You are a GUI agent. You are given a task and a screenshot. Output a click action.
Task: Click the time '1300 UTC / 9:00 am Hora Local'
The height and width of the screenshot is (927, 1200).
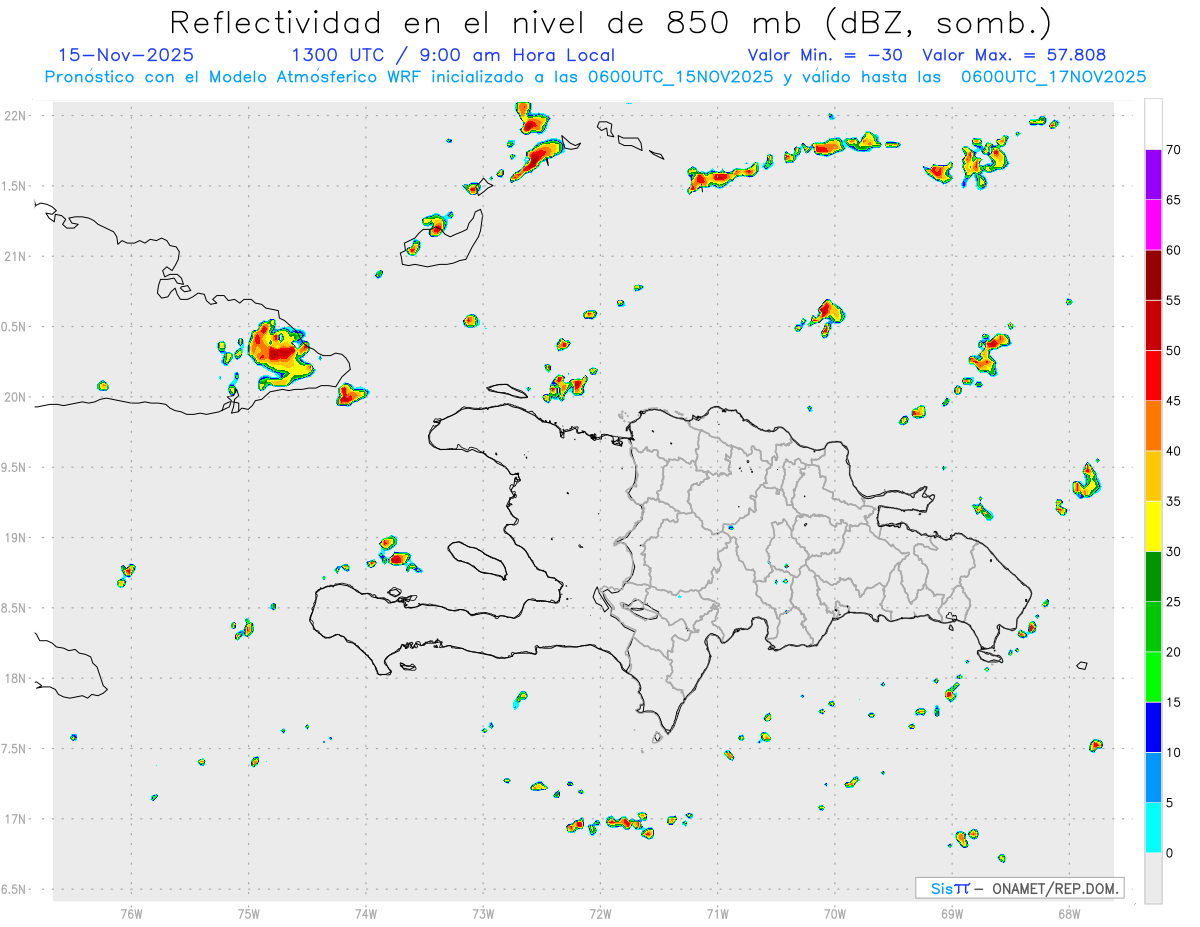coord(453,55)
